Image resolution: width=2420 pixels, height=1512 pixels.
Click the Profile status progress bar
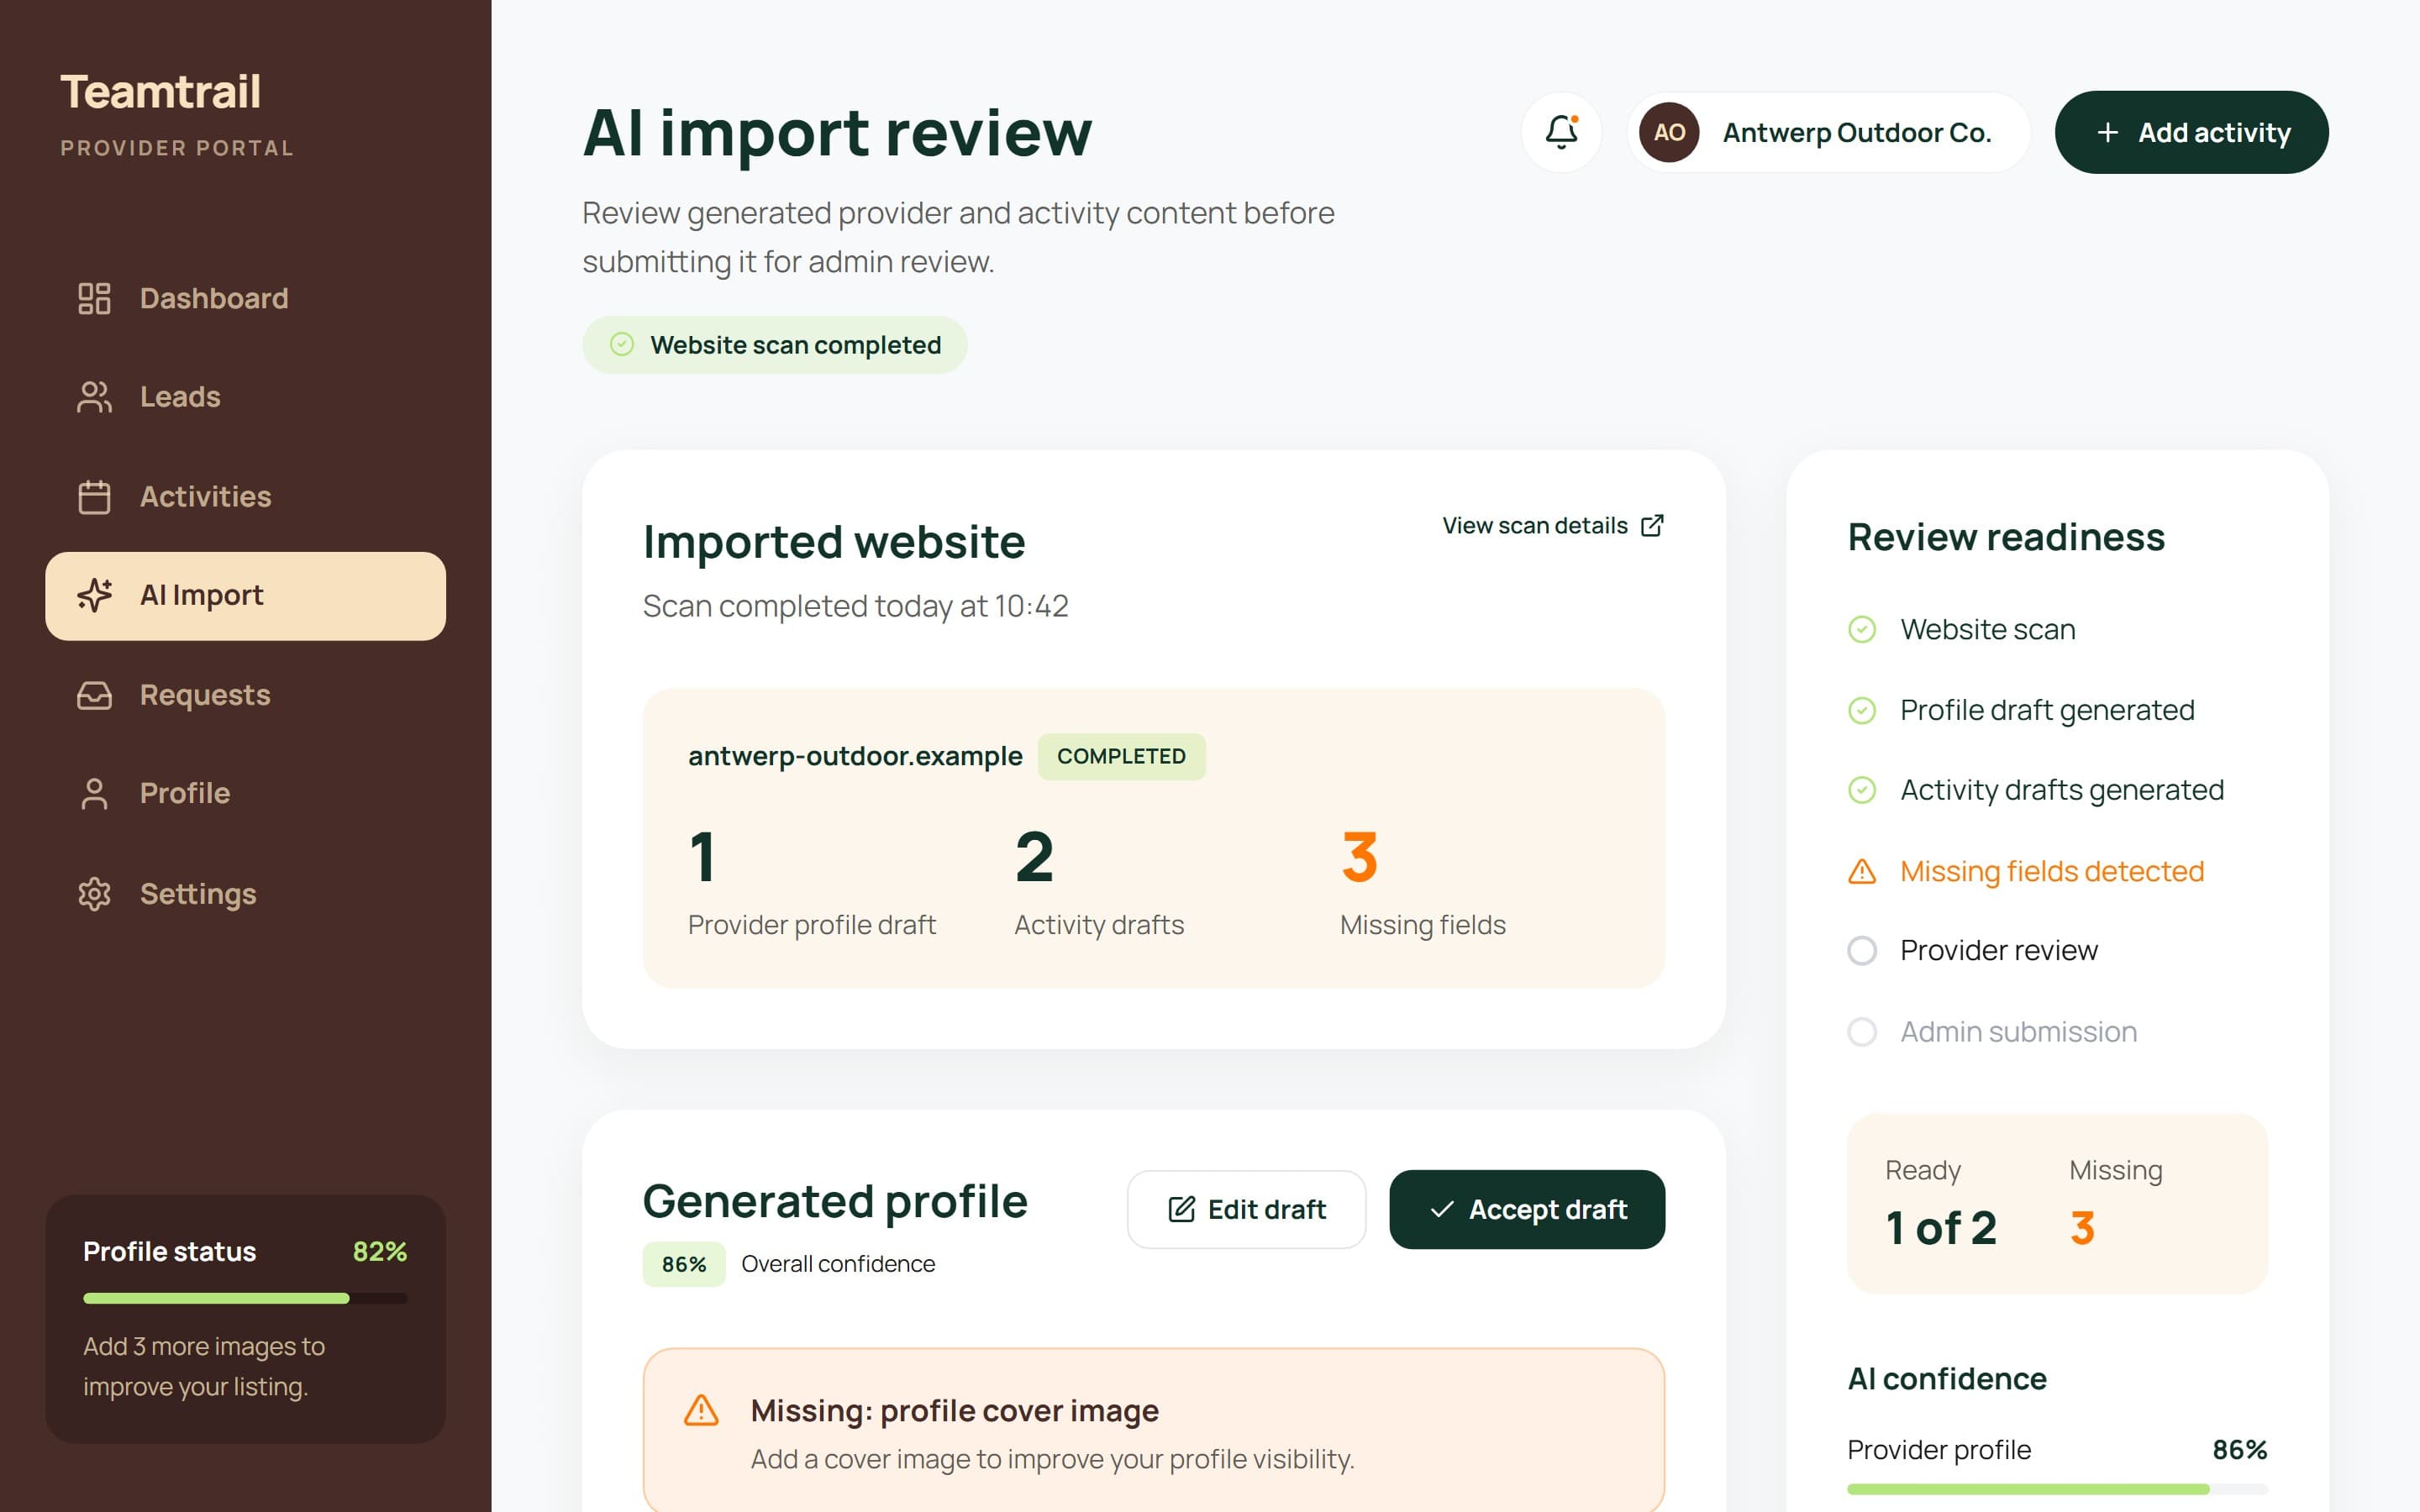pyautogui.click(x=245, y=1298)
